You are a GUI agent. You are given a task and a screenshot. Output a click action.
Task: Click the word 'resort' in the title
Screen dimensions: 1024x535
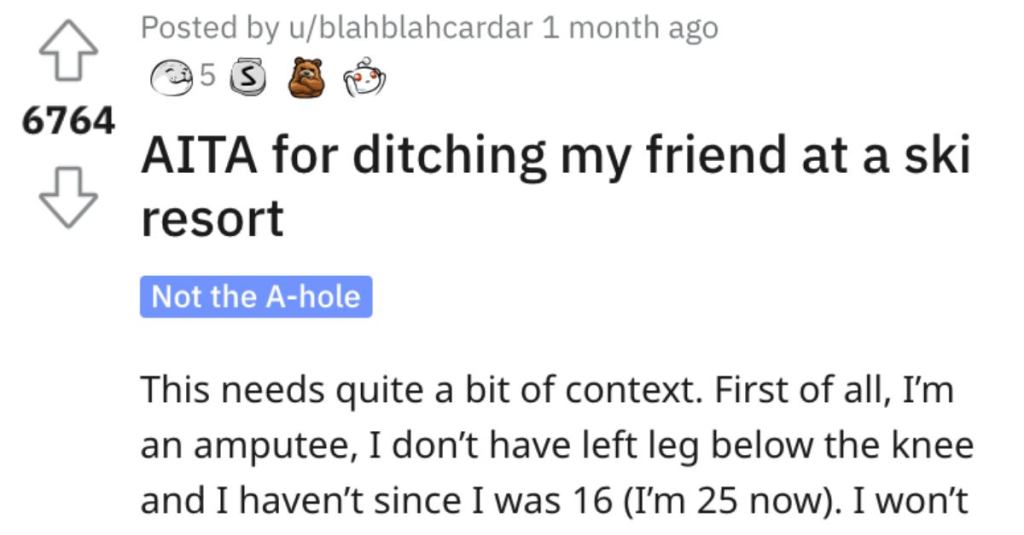tap(212, 219)
